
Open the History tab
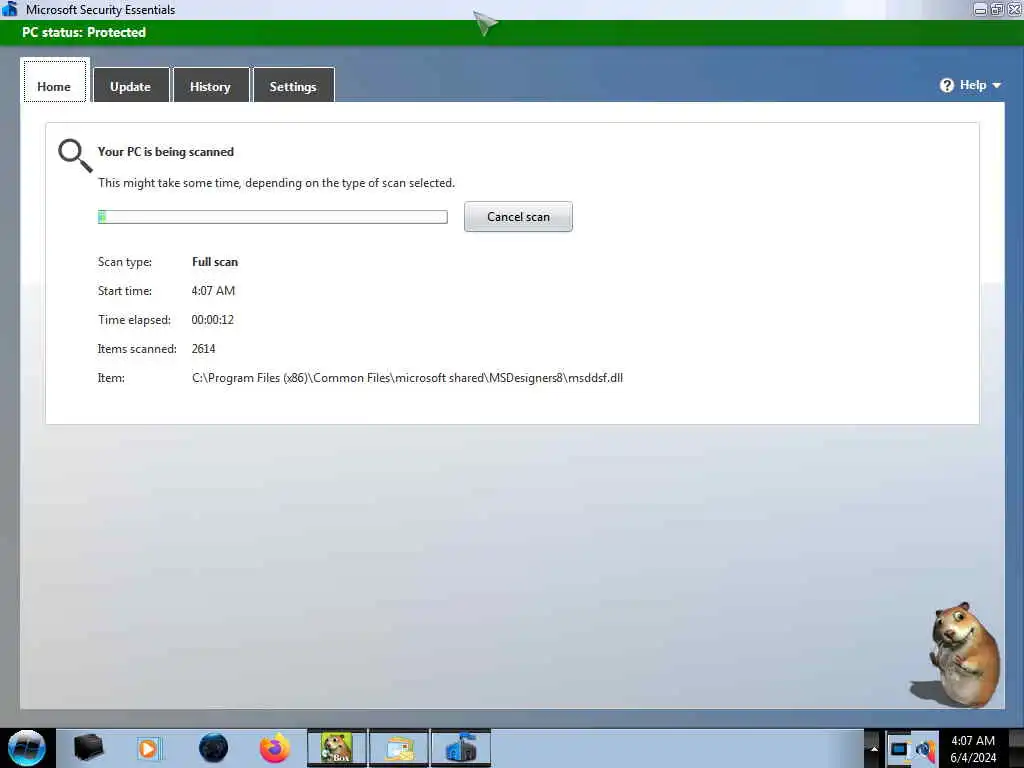tap(210, 86)
